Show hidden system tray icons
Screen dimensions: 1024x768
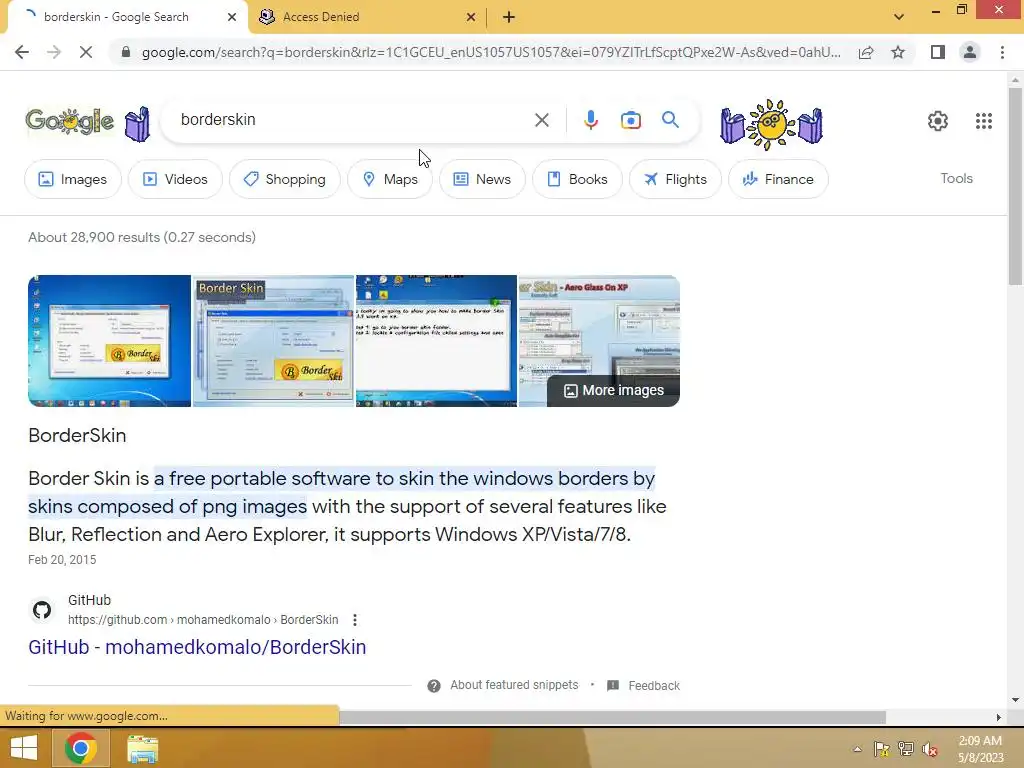857,749
